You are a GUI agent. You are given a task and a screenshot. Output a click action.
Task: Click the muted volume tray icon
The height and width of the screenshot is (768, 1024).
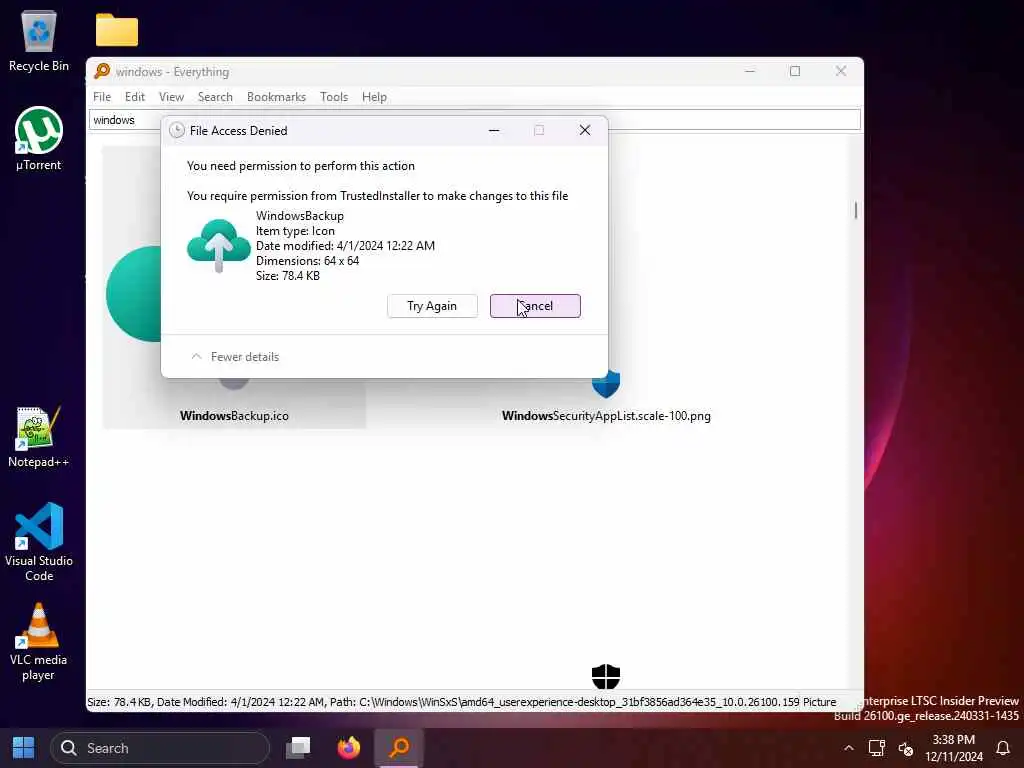pos(906,748)
